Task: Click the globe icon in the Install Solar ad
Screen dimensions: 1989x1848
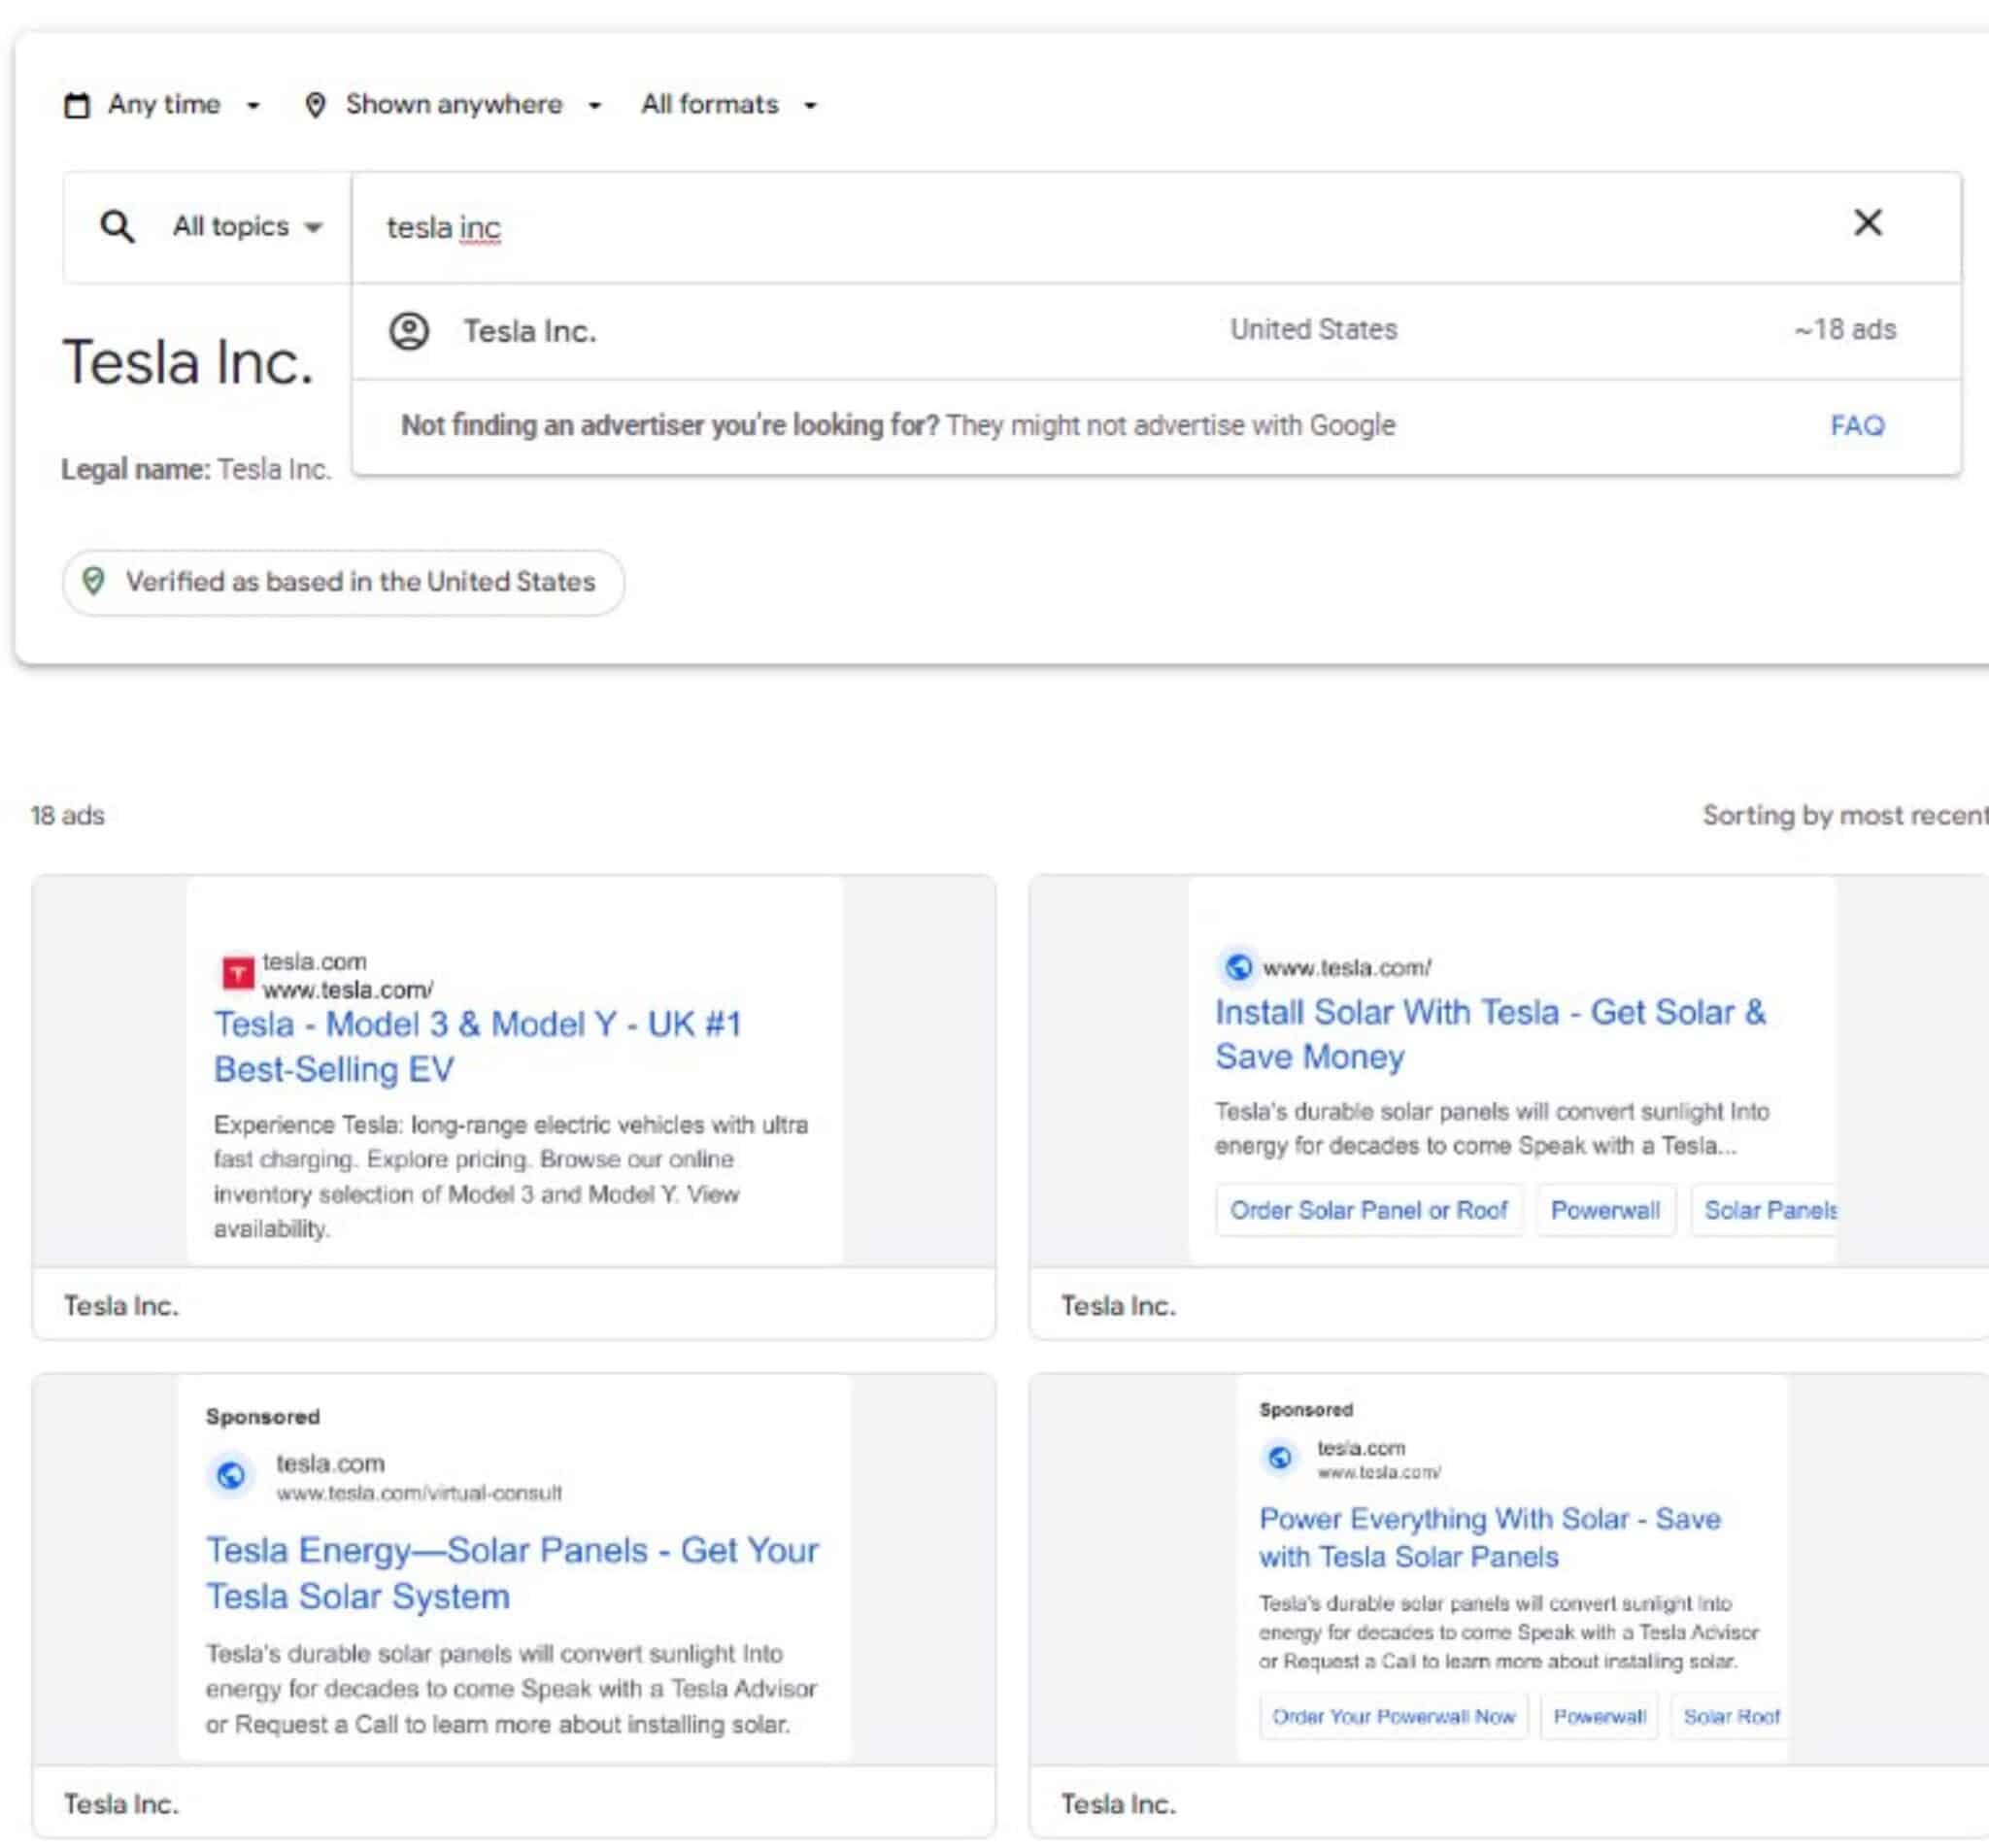Action: pos(1238,966)
